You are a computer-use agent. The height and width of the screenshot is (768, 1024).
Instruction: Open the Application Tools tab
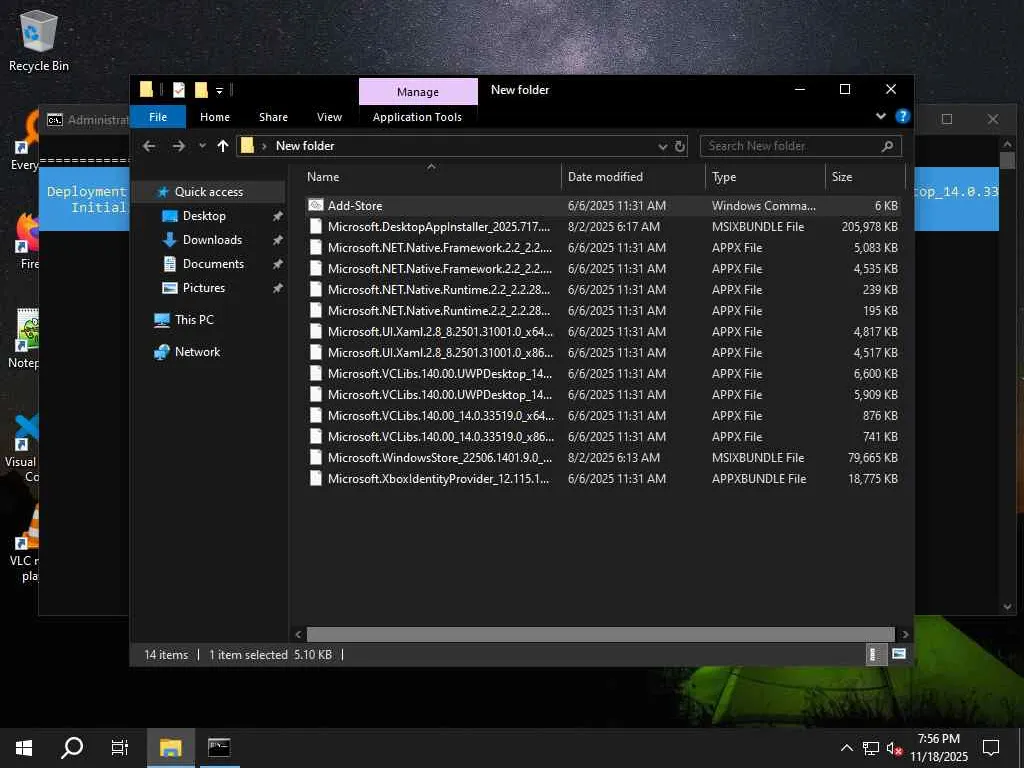point(417,117)
